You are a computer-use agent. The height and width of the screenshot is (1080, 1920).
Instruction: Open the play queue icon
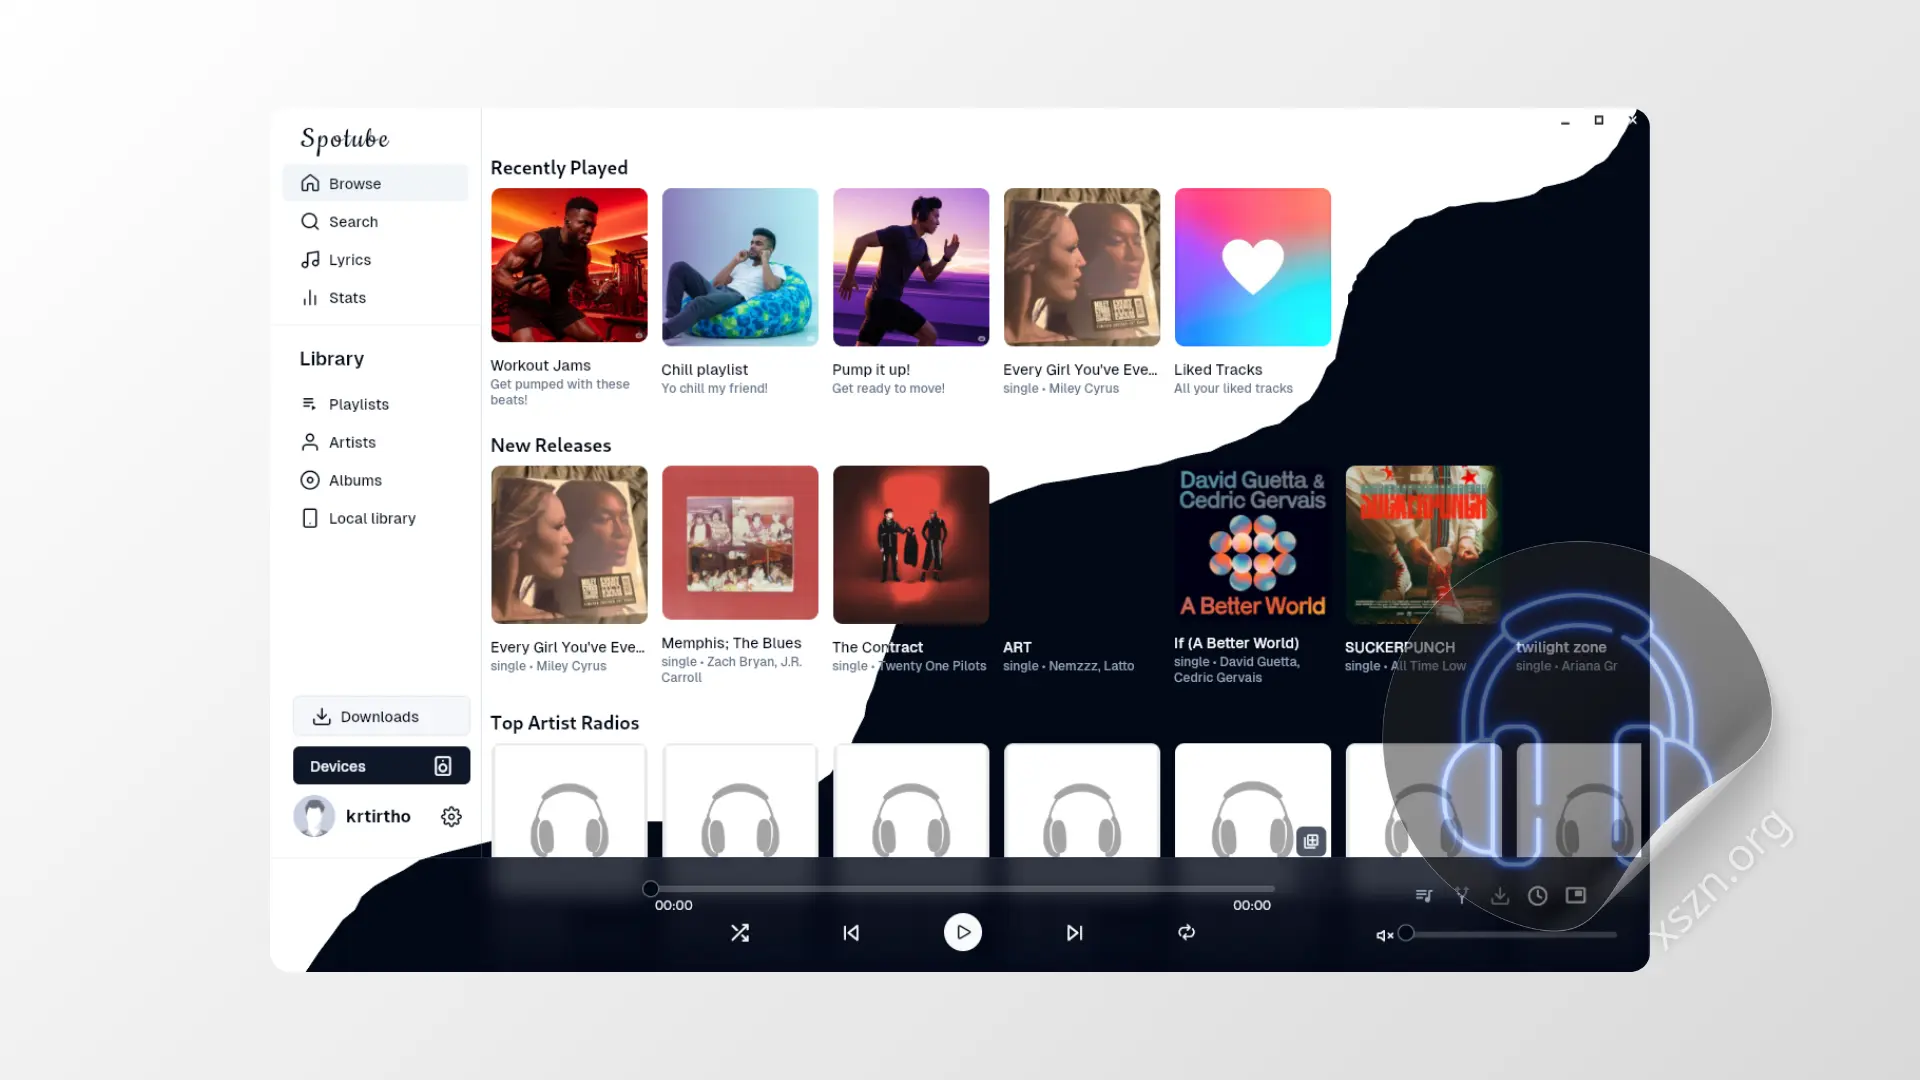1424,896
